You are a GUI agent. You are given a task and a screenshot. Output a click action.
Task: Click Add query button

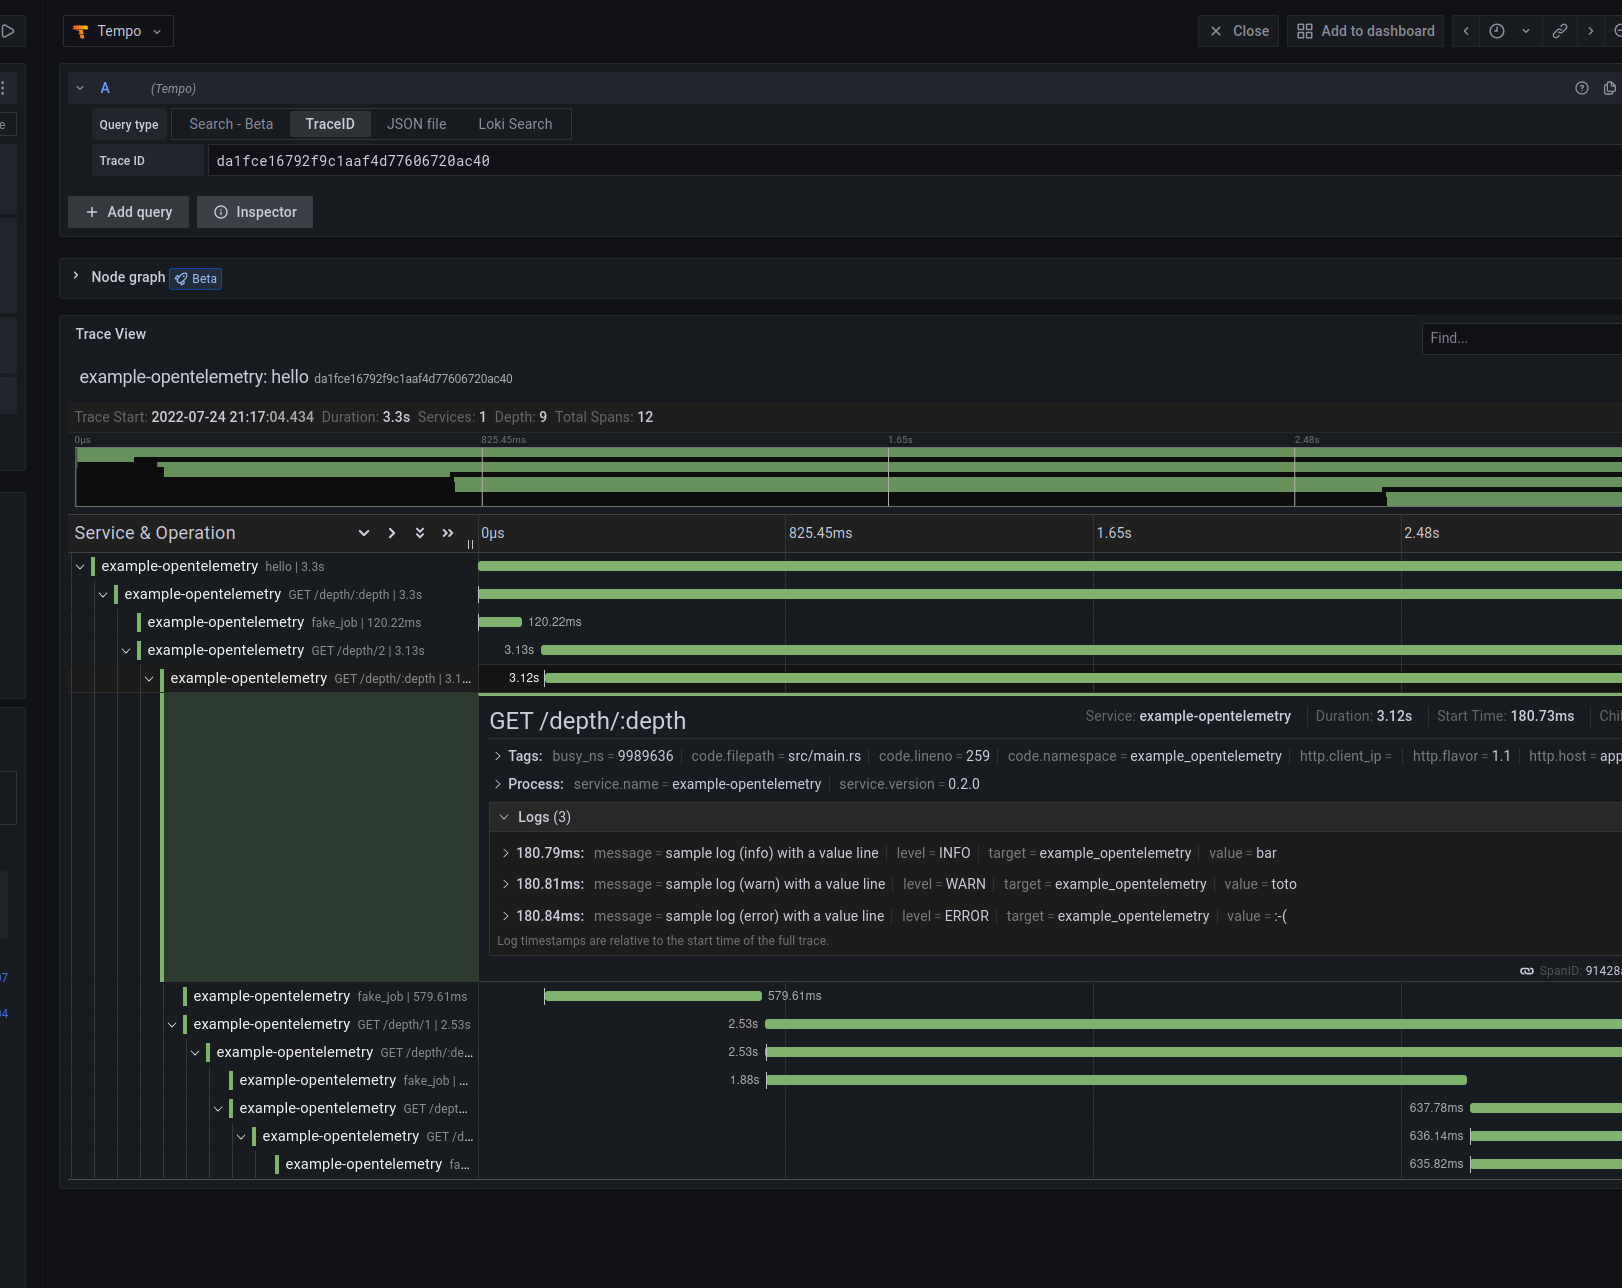point(128,212)
